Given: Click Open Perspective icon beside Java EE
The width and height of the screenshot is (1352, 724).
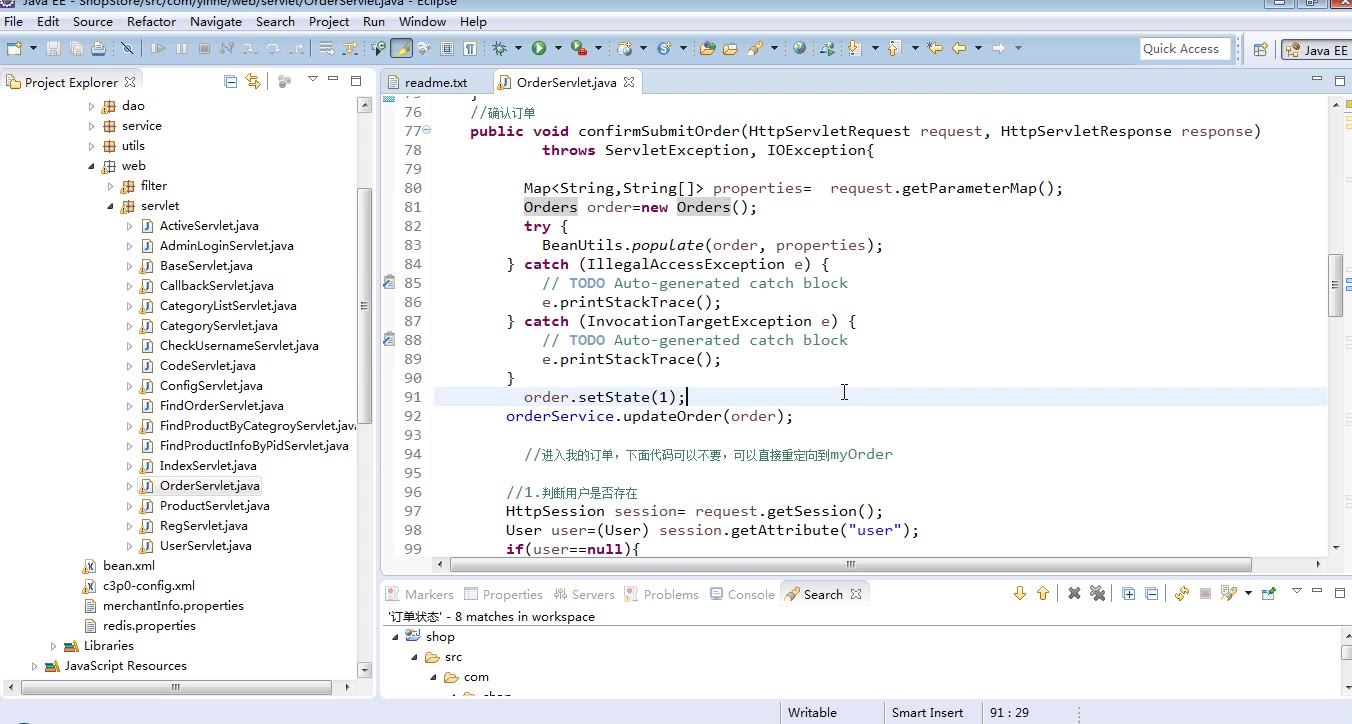Looking at the screenshot, I should pyautogui.click(x=1260, y=49).
